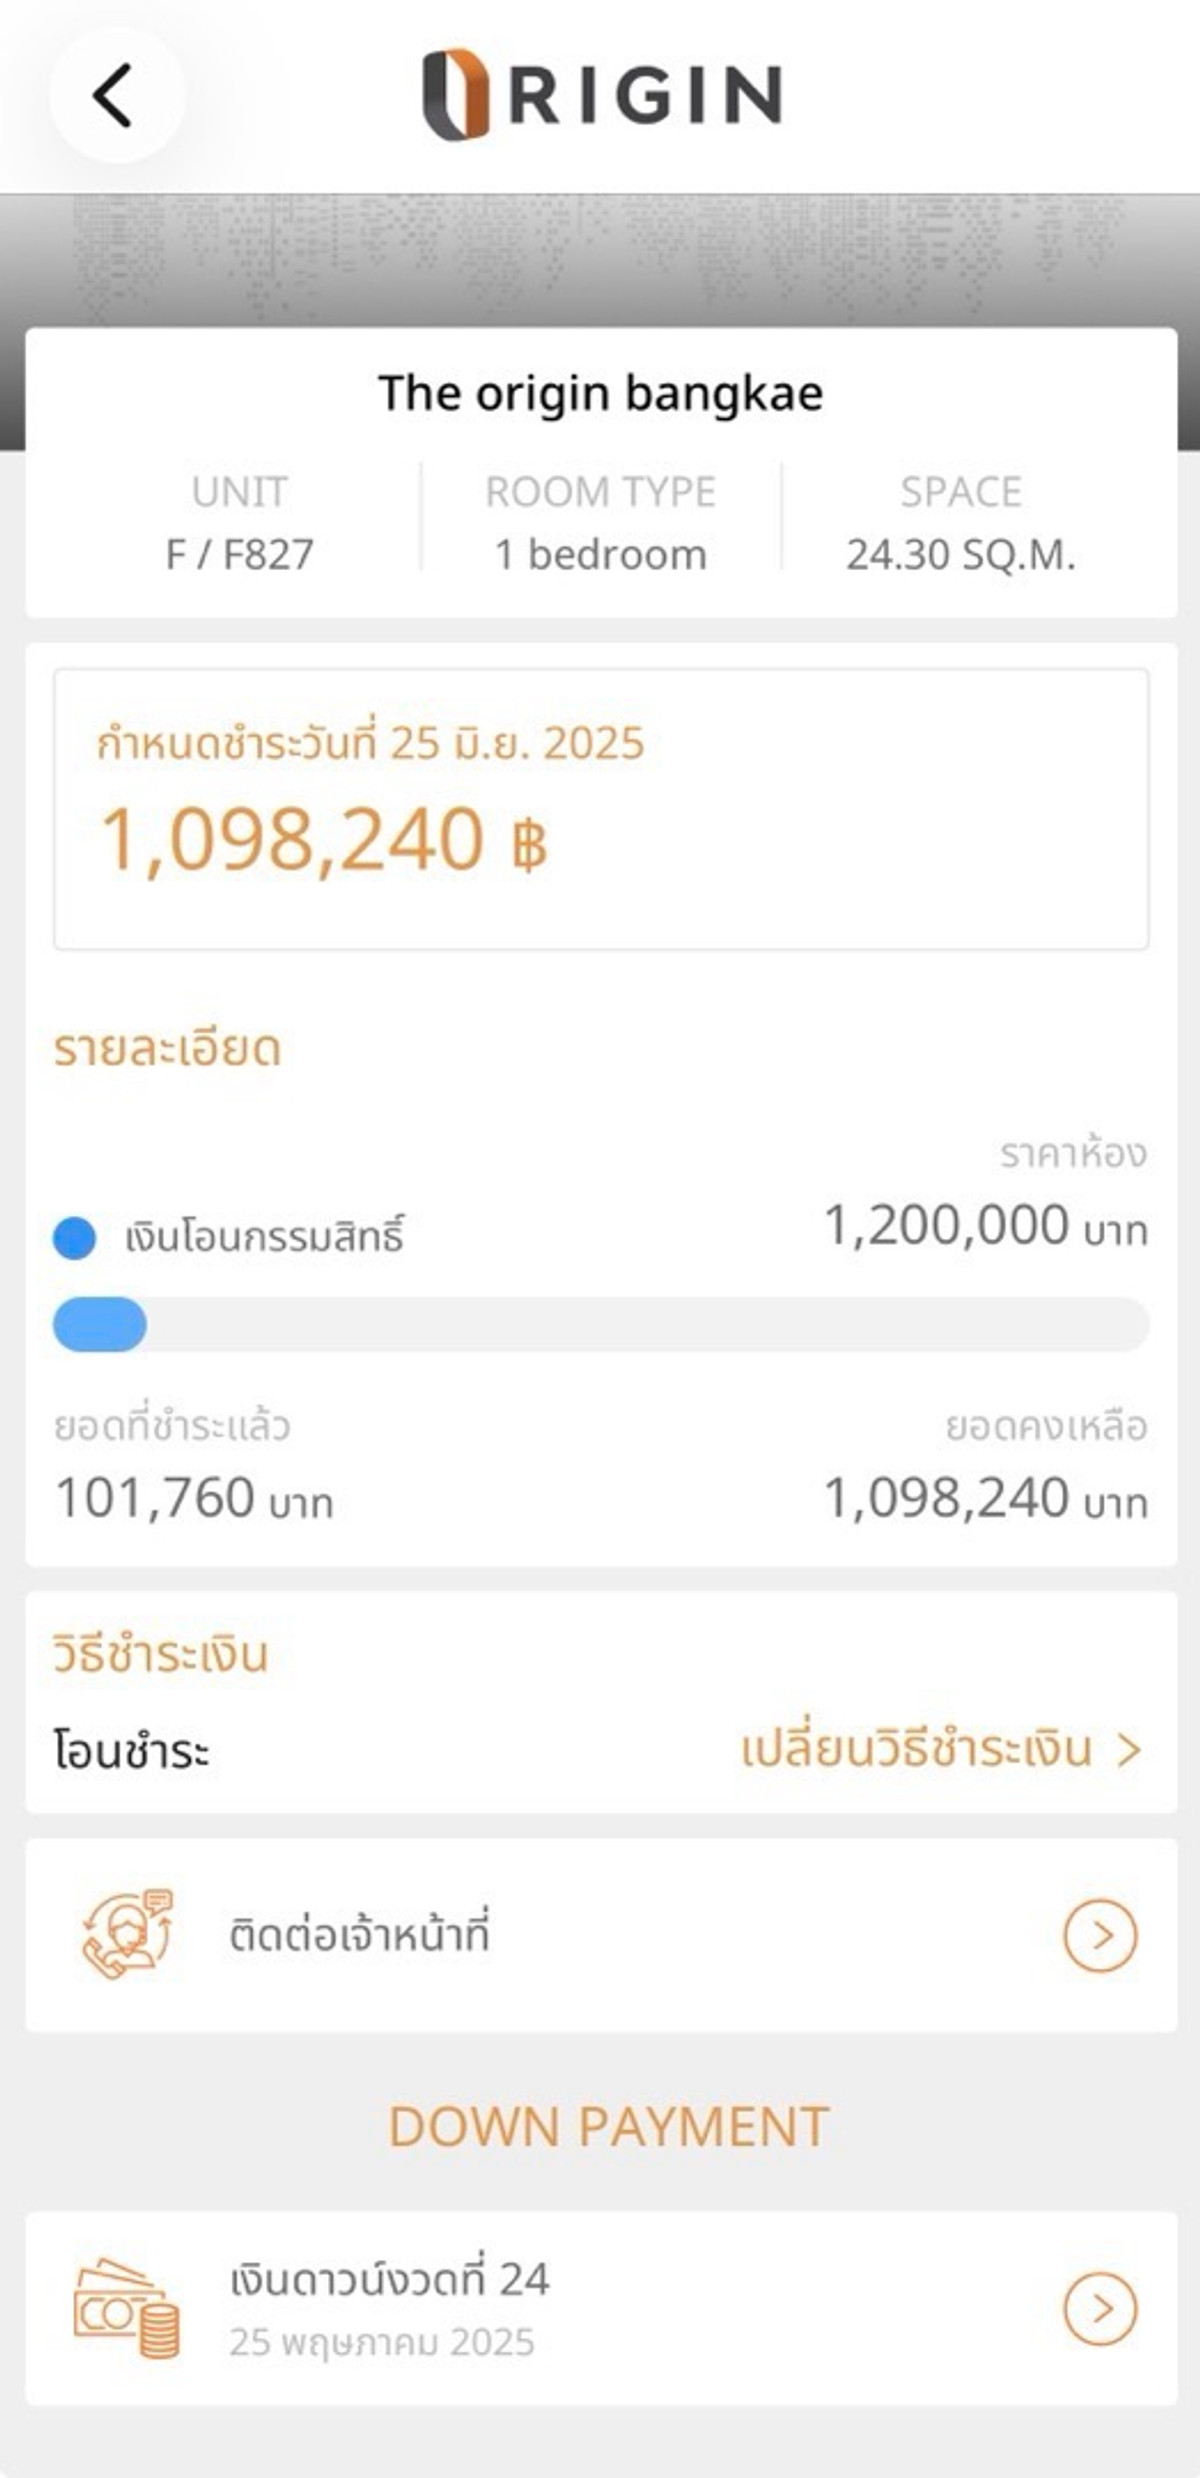The height and width of the screenshot is (2478, 1200).
Task: Tap the contact staff headset icon
Action: tap(127, 1935)
